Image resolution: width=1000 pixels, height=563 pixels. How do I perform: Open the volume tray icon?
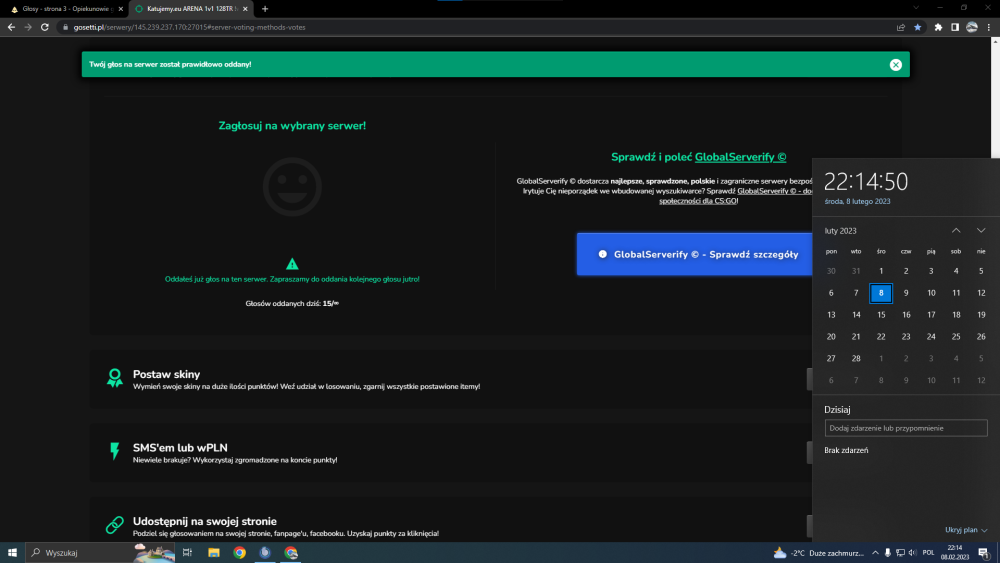coord(912,553)
